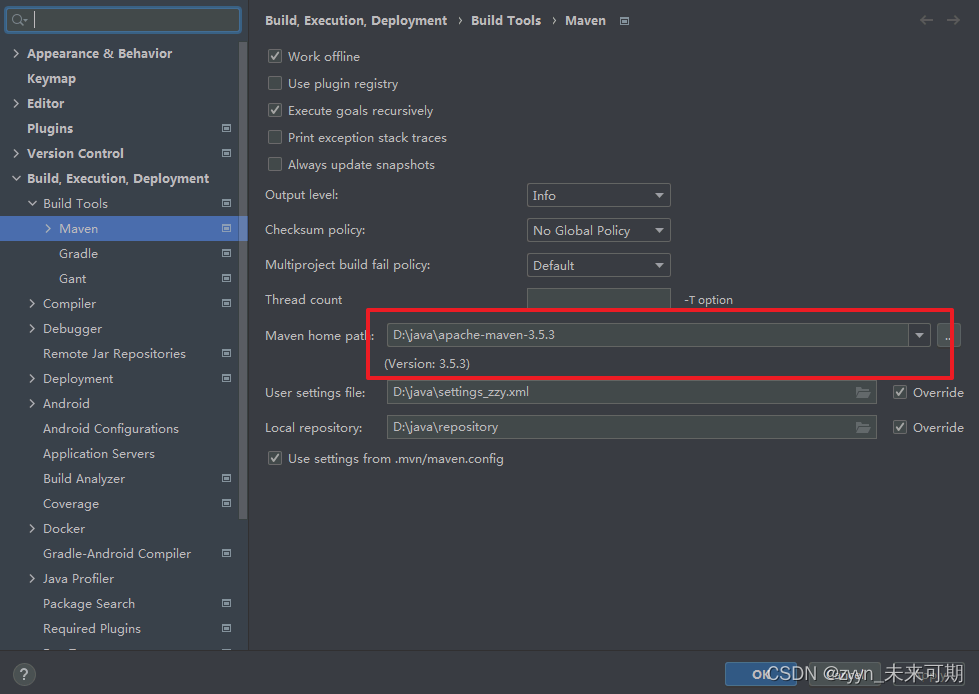Click browse button next to Maven home path
979x694 pixels.
click(x=948, y=335)
